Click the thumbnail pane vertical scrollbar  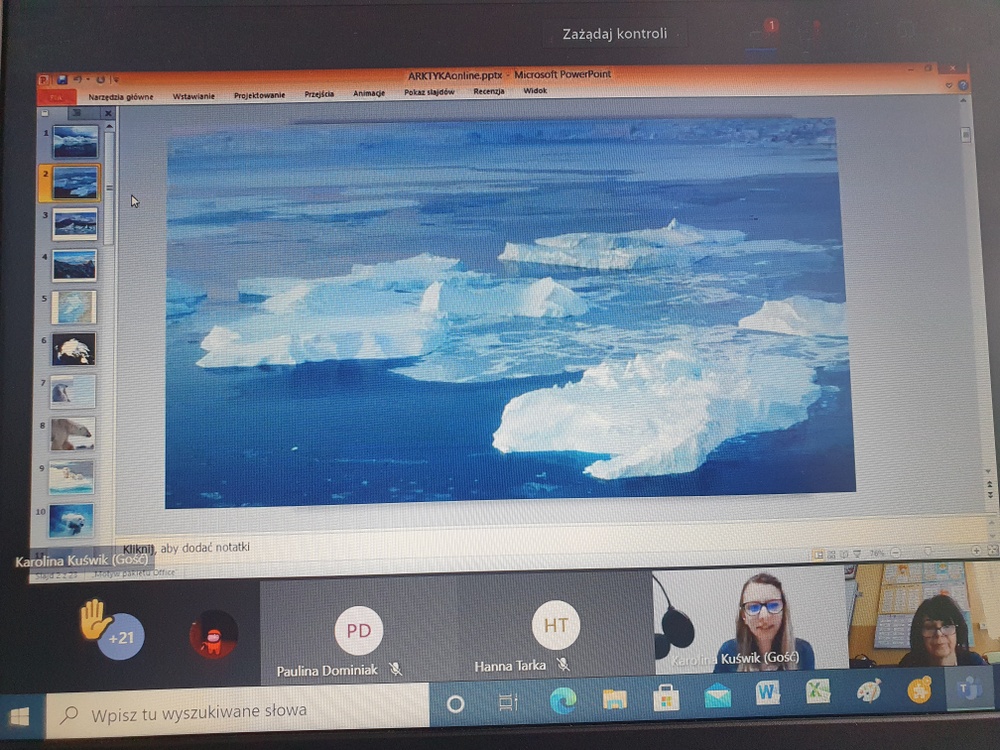[109, 189]
